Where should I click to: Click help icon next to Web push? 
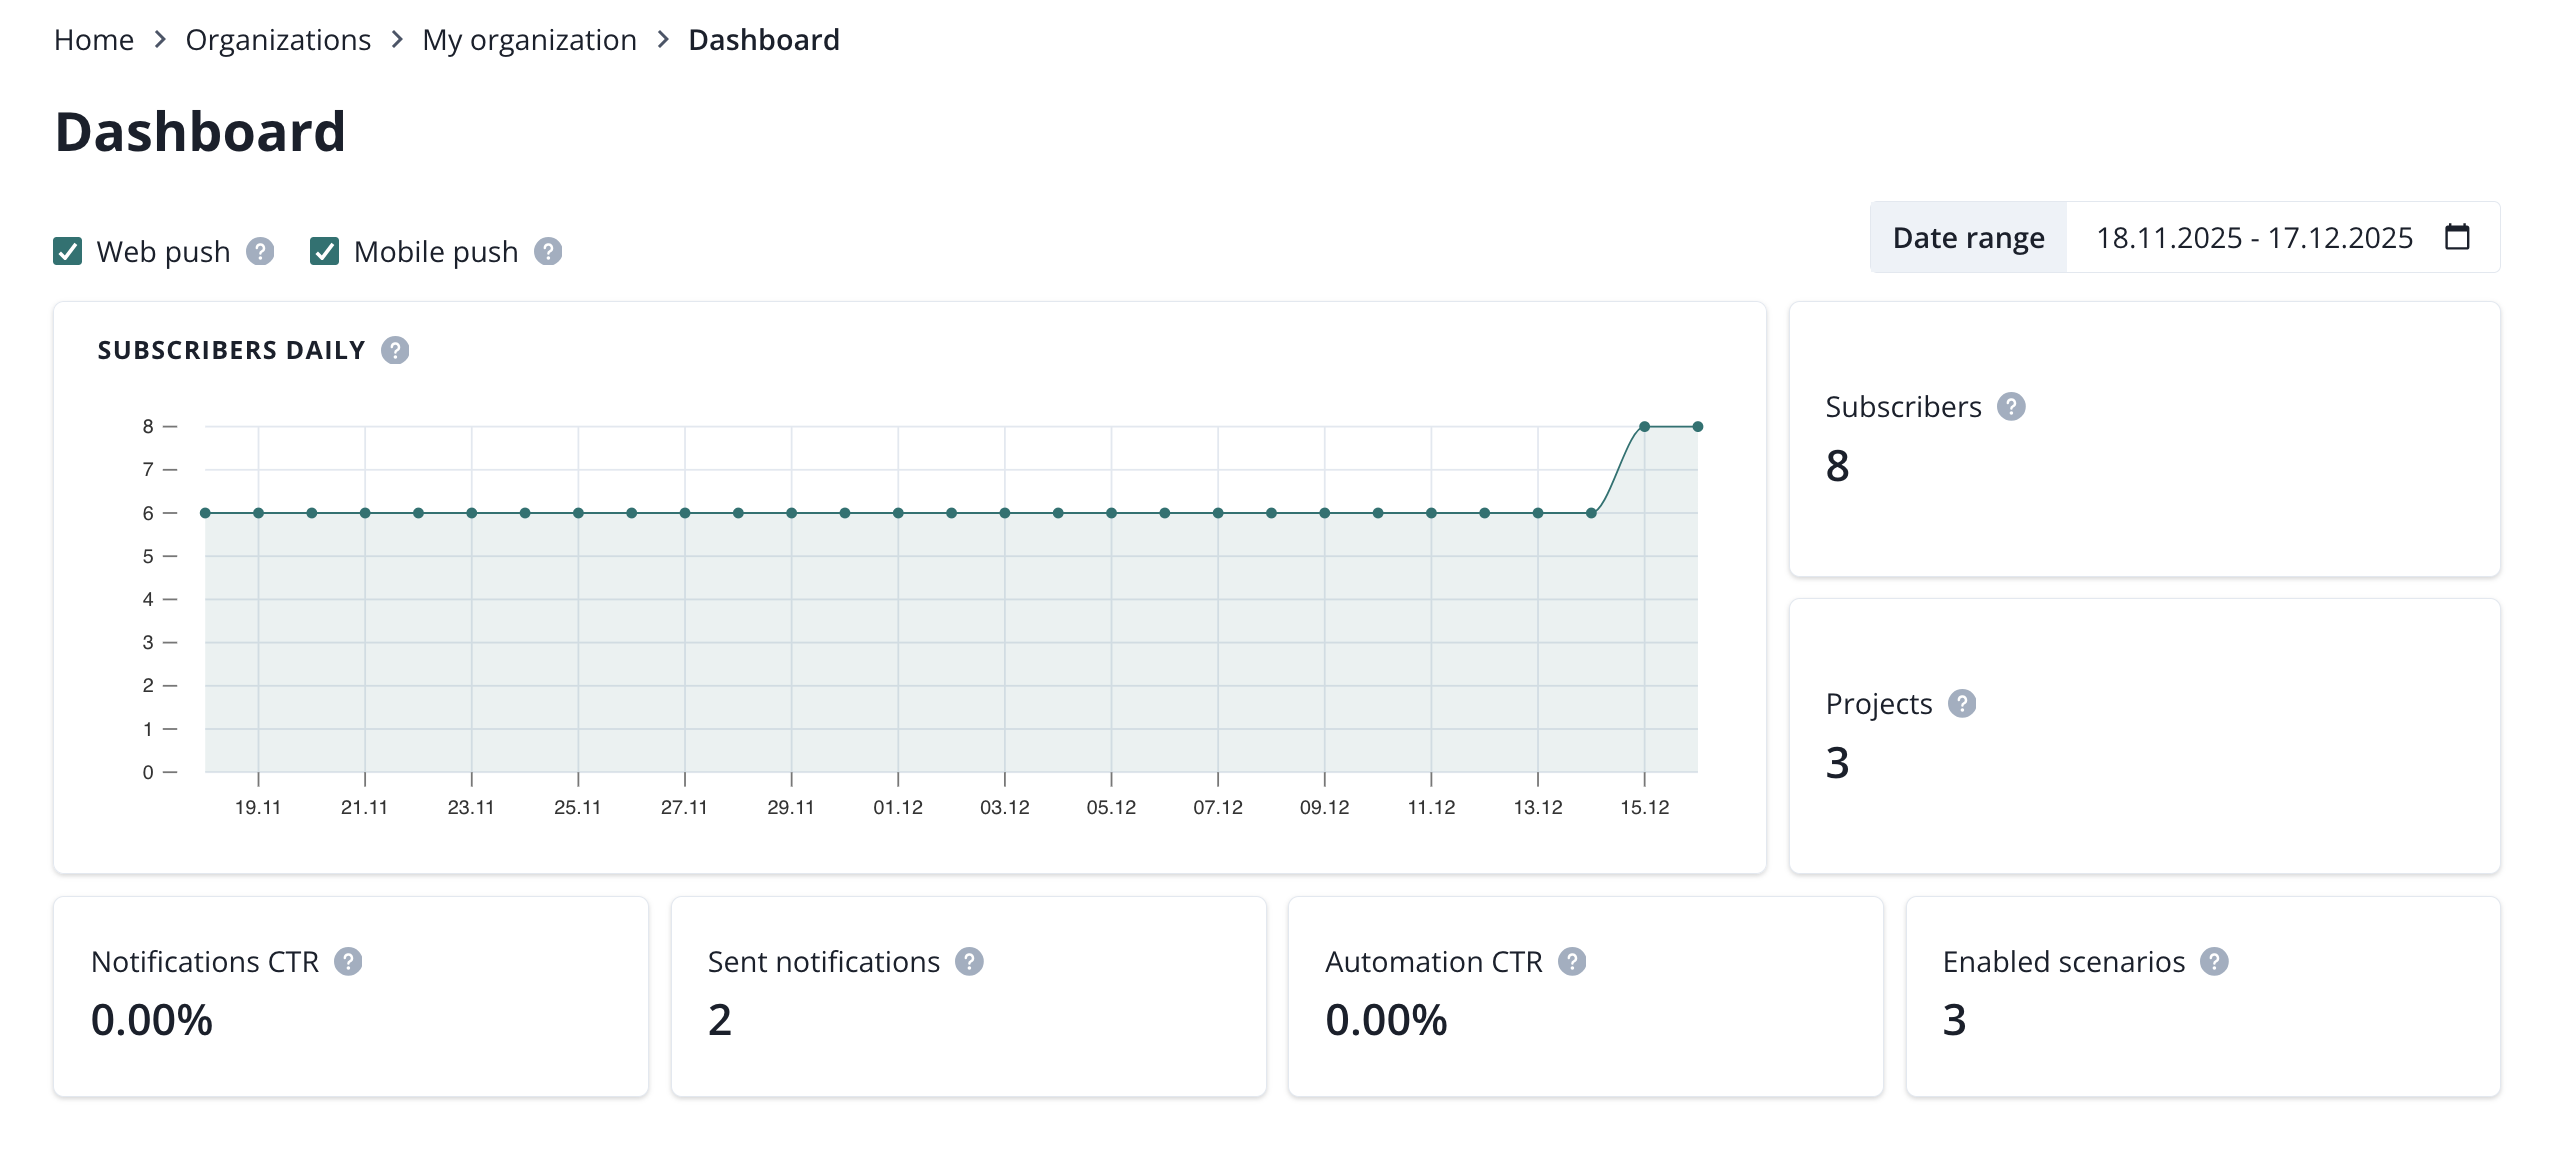coord(260,251)
